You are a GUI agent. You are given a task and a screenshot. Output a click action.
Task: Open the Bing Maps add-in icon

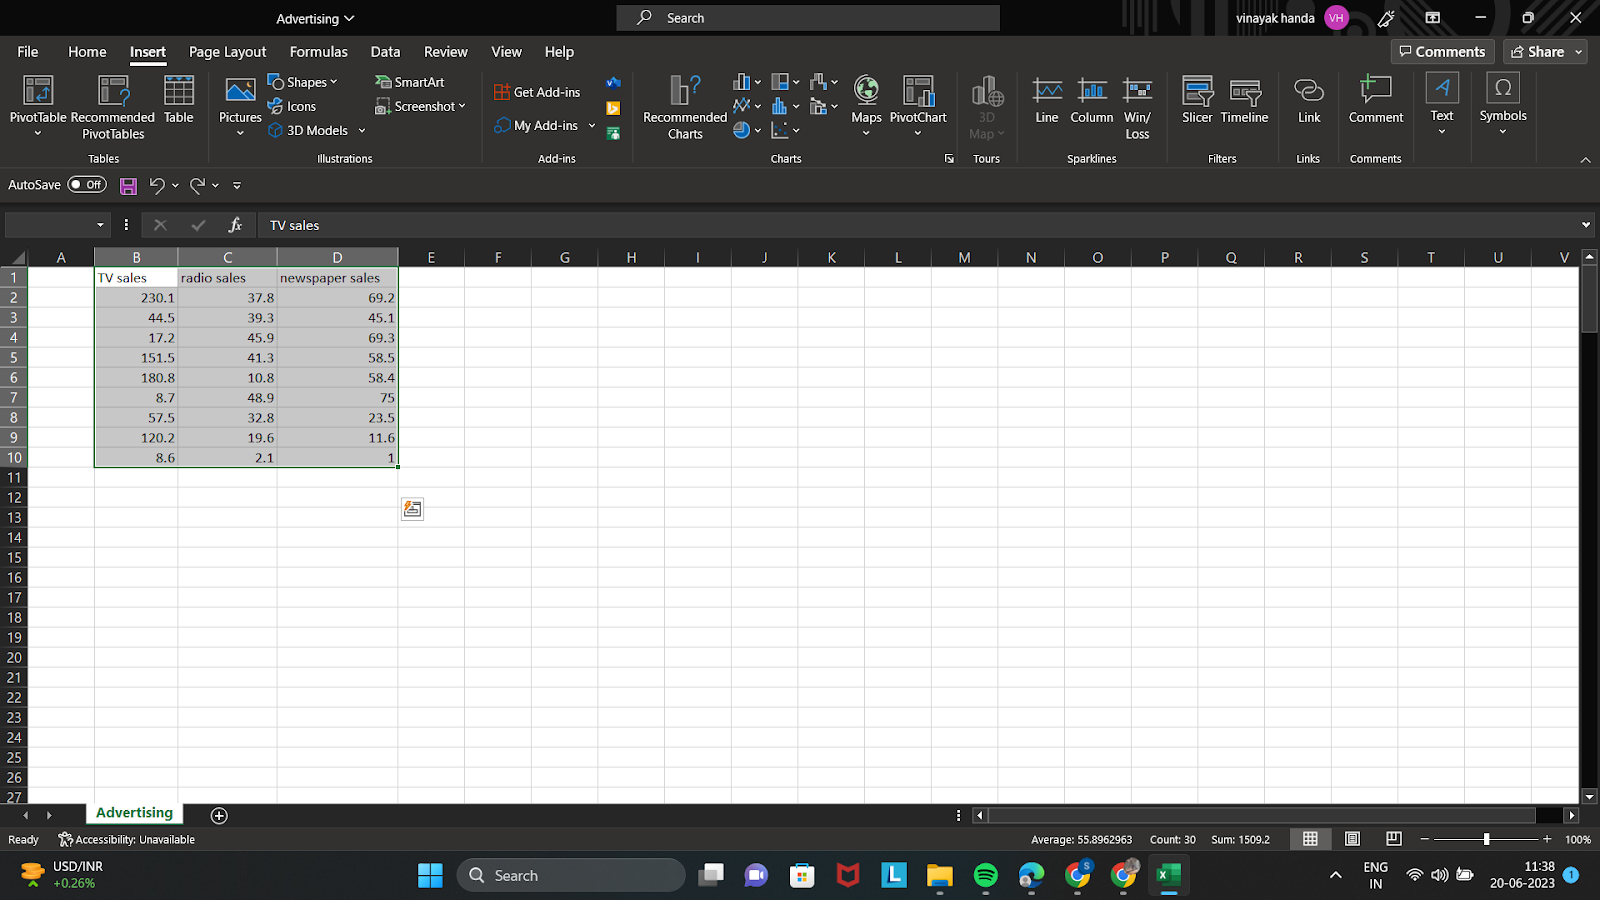pos(613,108)
